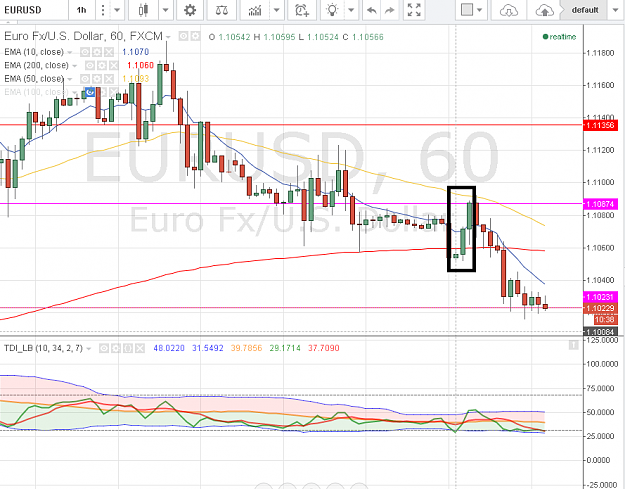Select the 1h timeframe button

(x=82, y=10)
